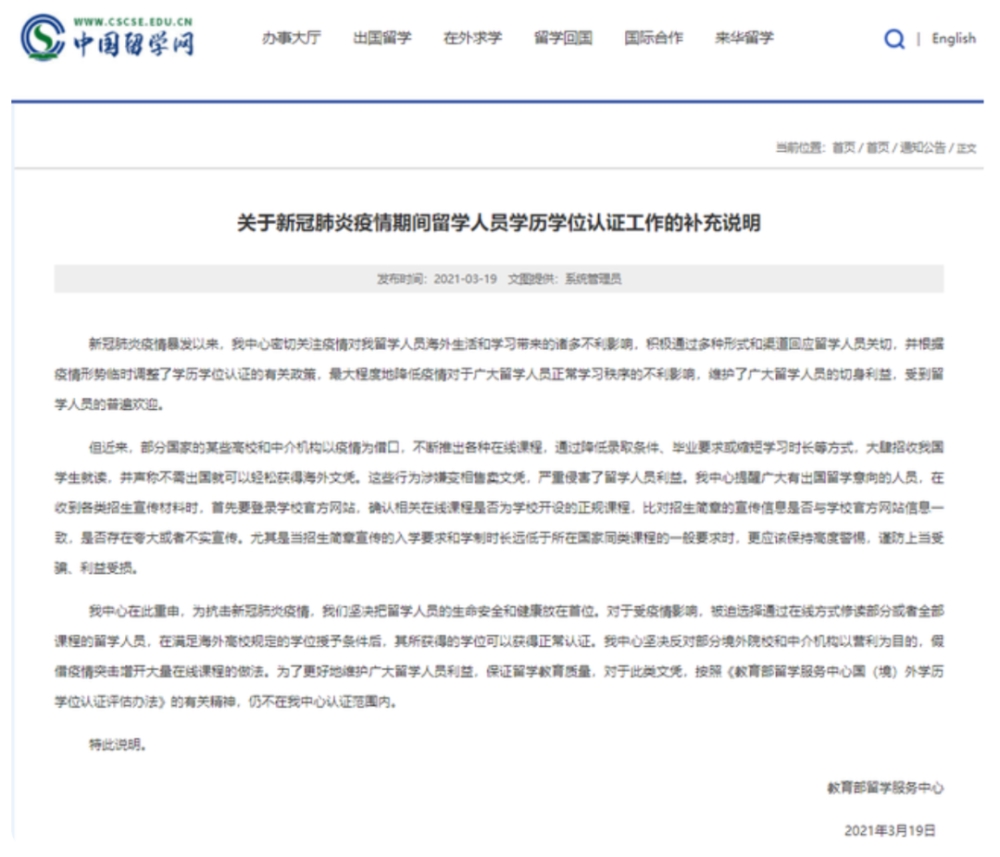The image size is (1000, 857).
Task: Open the 来华留学 menu
Action: pyautogui.click(x=744, y=38)
